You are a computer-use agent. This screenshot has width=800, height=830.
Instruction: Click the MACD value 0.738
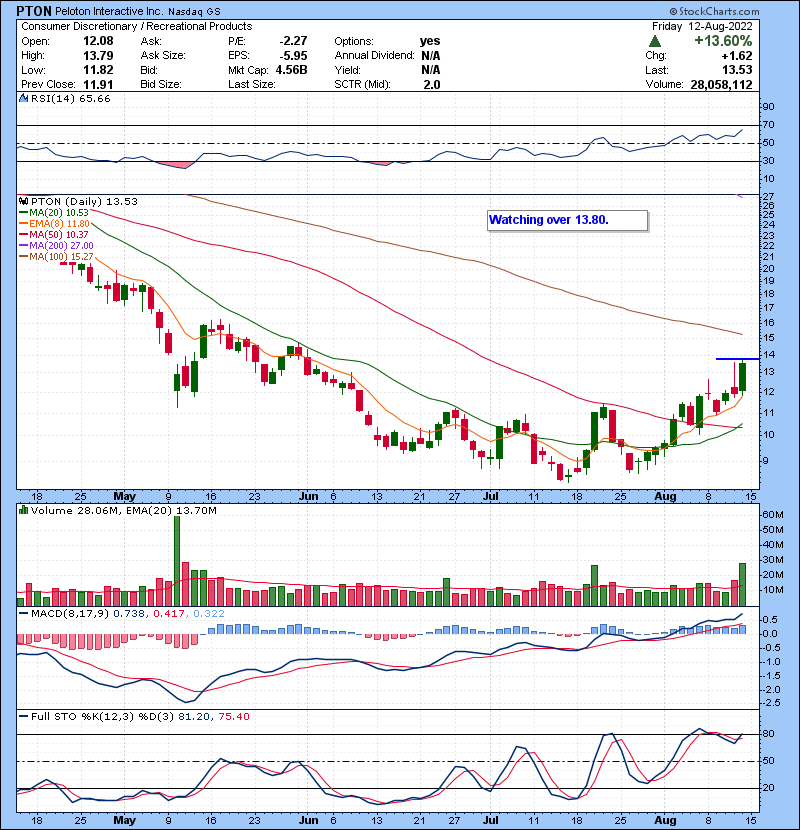coord(129,614)
